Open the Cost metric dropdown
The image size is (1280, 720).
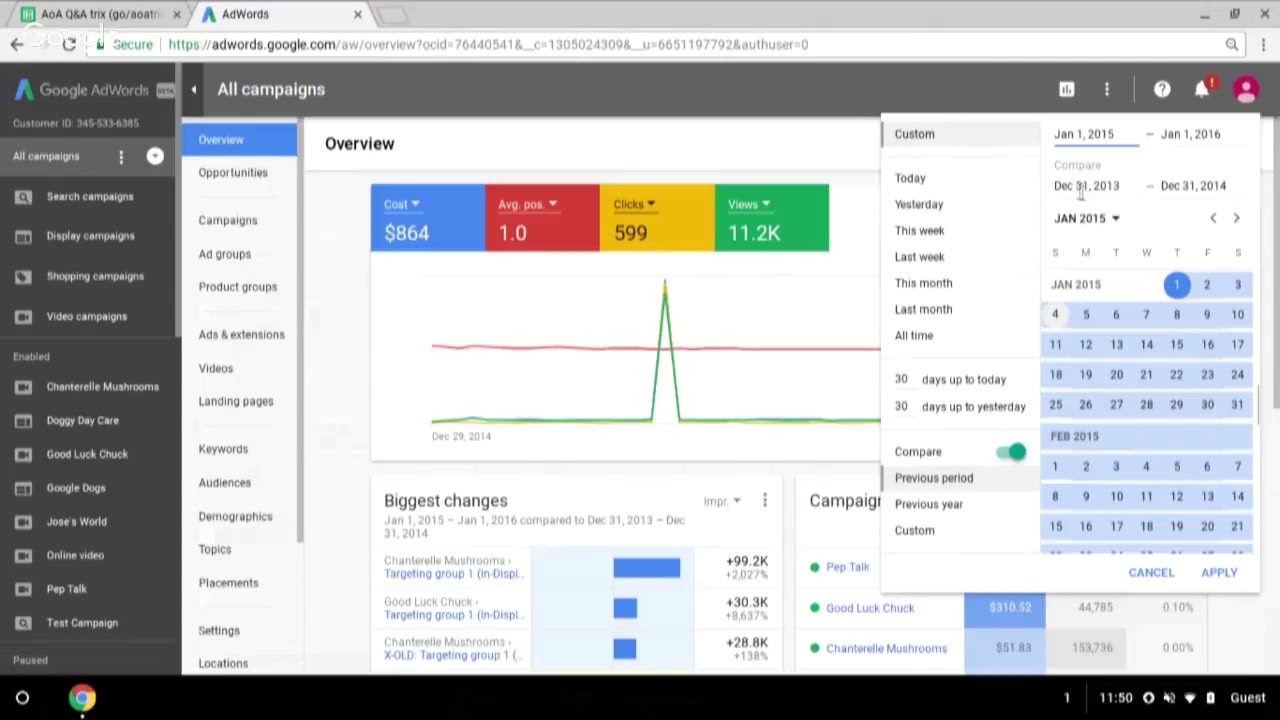(402, 204)
